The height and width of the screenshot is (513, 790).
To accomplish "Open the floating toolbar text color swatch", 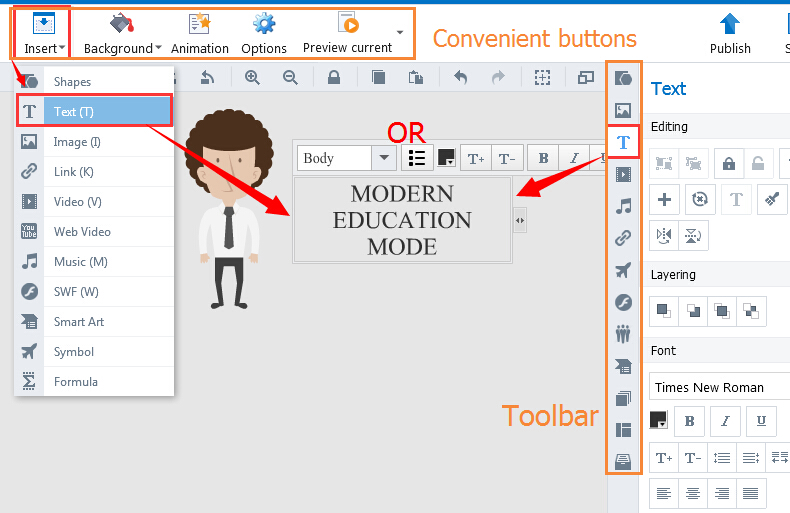I will [446, 158].
